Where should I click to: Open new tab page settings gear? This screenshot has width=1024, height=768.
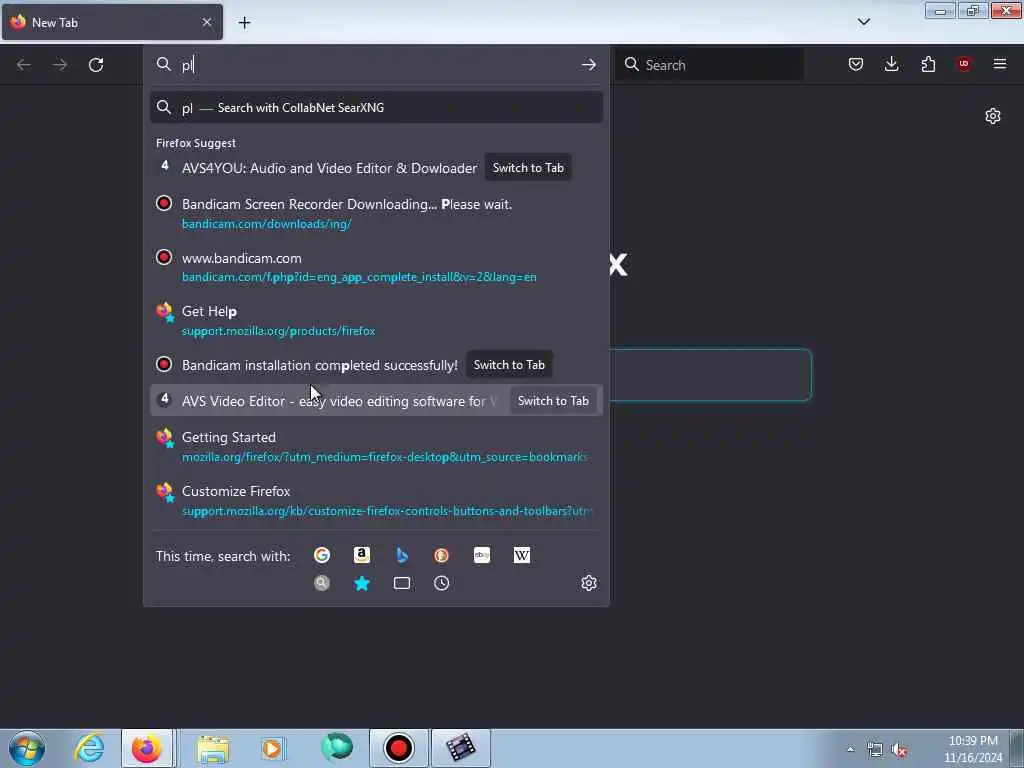(x=993, y=116)
